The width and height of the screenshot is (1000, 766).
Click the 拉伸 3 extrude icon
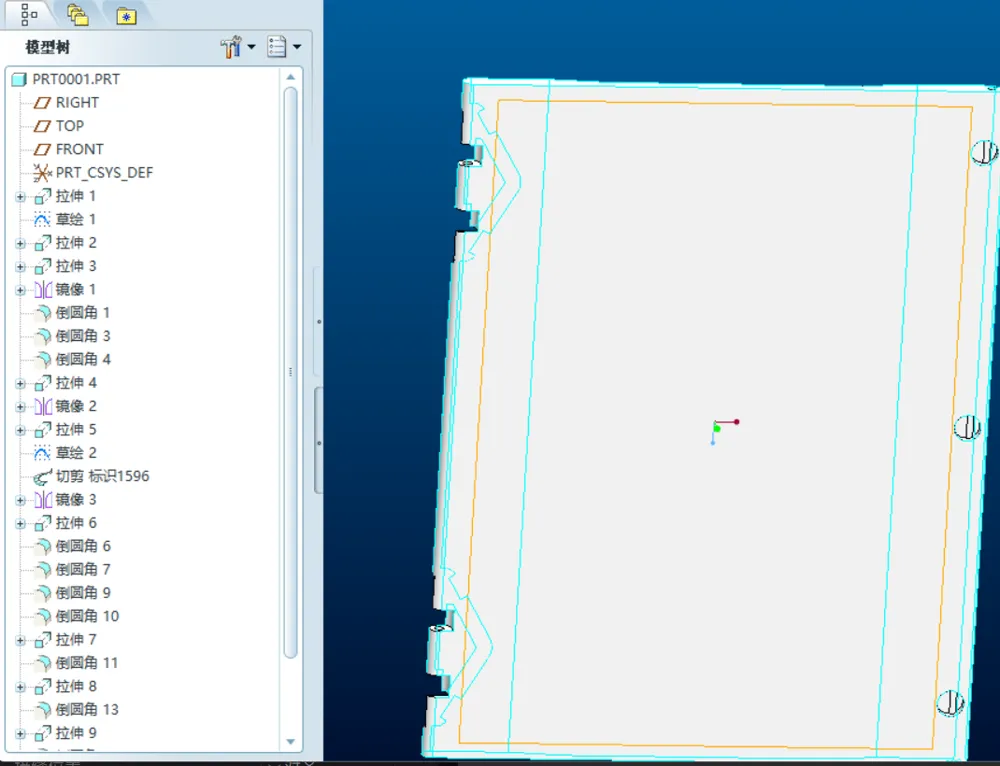43,266
